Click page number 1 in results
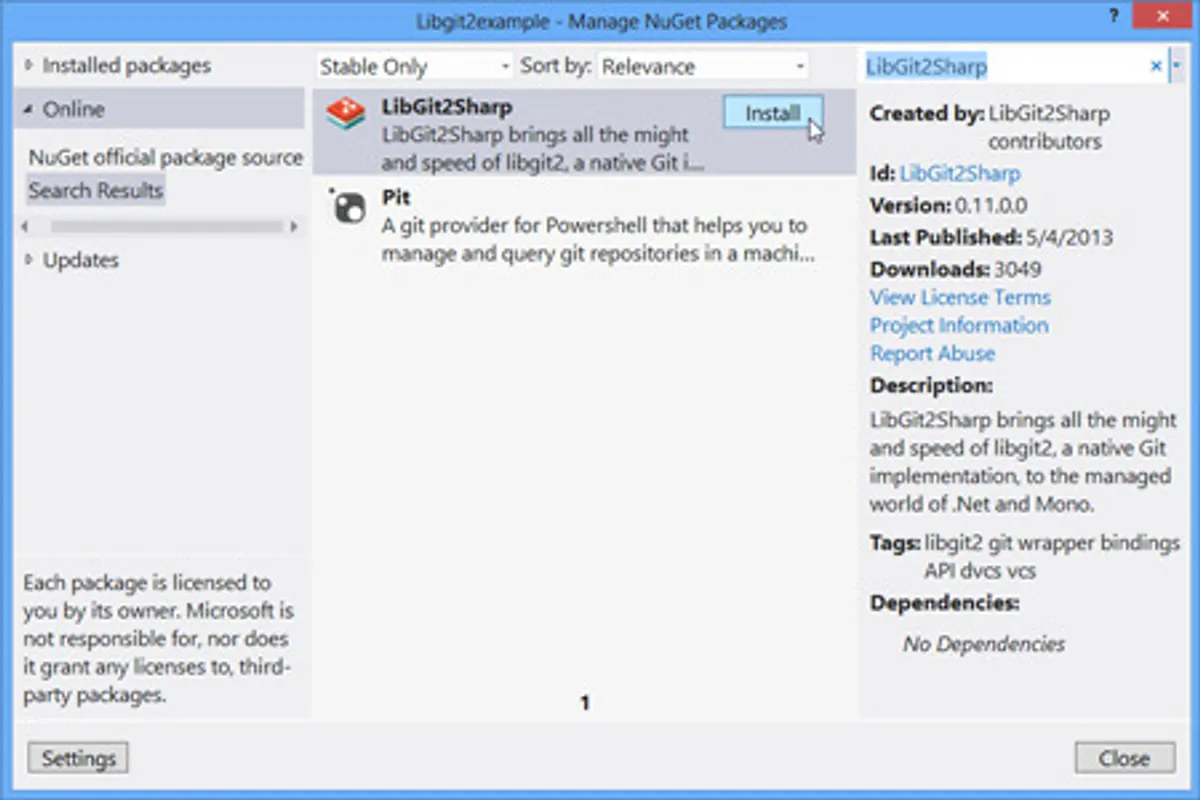 (585, 703)
